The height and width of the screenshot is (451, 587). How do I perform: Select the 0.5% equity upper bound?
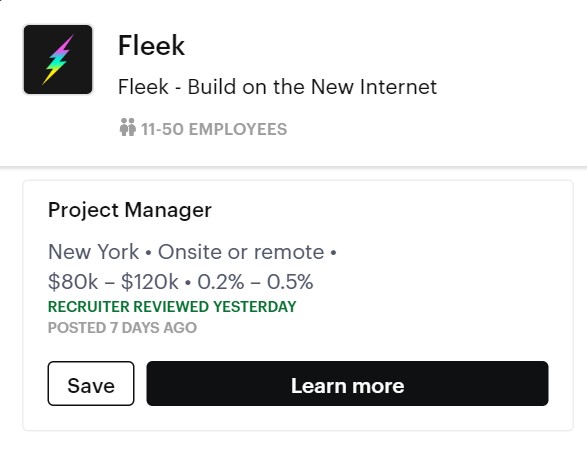(x=290, y=281)
